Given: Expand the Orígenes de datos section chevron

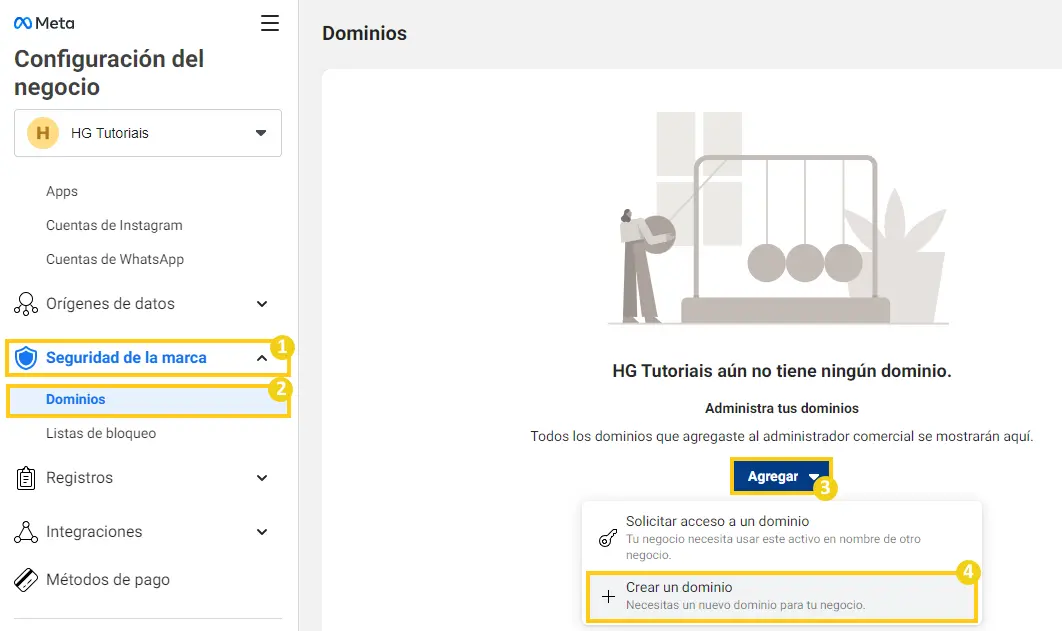Looking at the screenshot, I should [x=262, y=304].
